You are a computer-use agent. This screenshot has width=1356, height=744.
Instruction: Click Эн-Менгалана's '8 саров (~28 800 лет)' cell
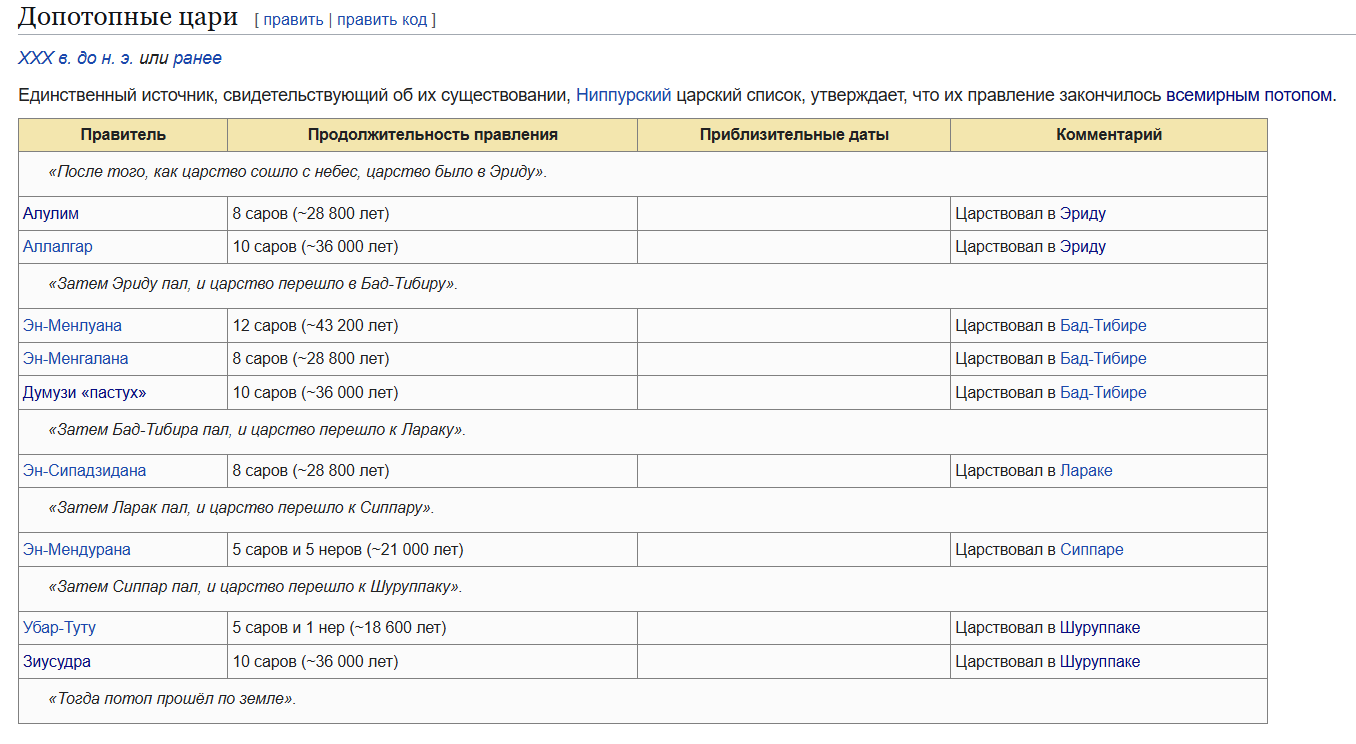[x=433, y=358]
